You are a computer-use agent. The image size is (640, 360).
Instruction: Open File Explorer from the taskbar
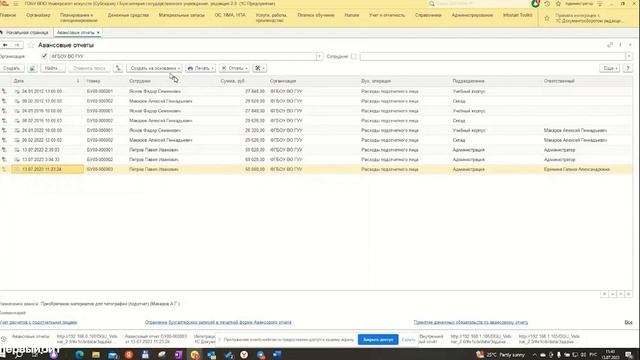coord(96,355)
